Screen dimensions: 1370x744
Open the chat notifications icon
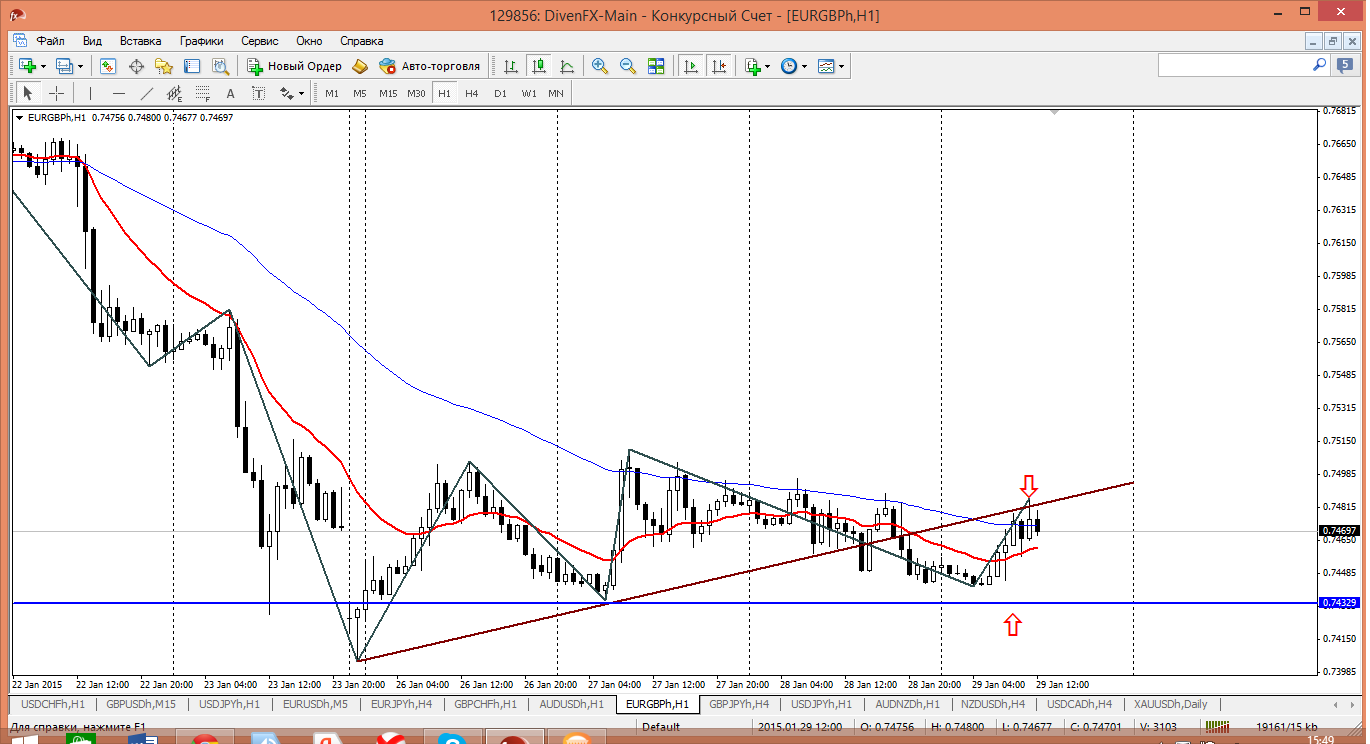click(1344, 65)
